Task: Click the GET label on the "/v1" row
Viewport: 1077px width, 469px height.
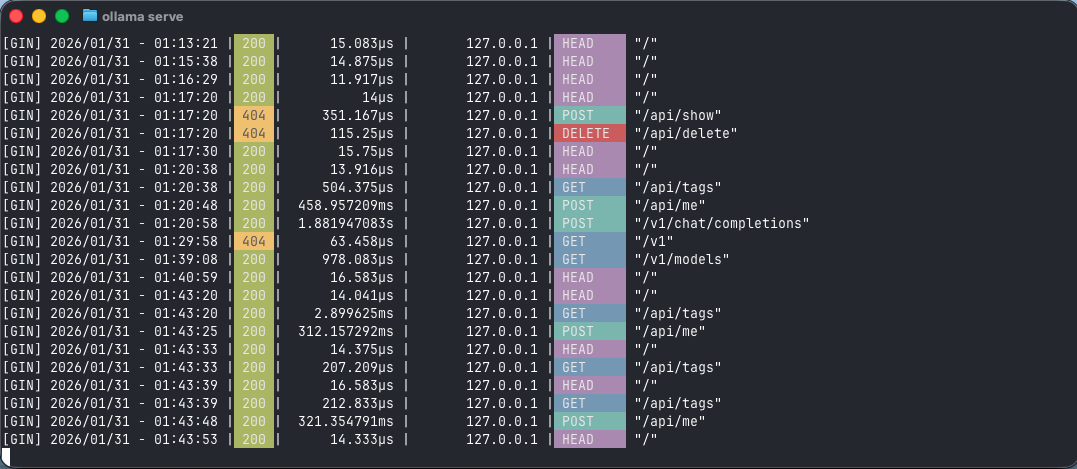Action: pos(590,241)
